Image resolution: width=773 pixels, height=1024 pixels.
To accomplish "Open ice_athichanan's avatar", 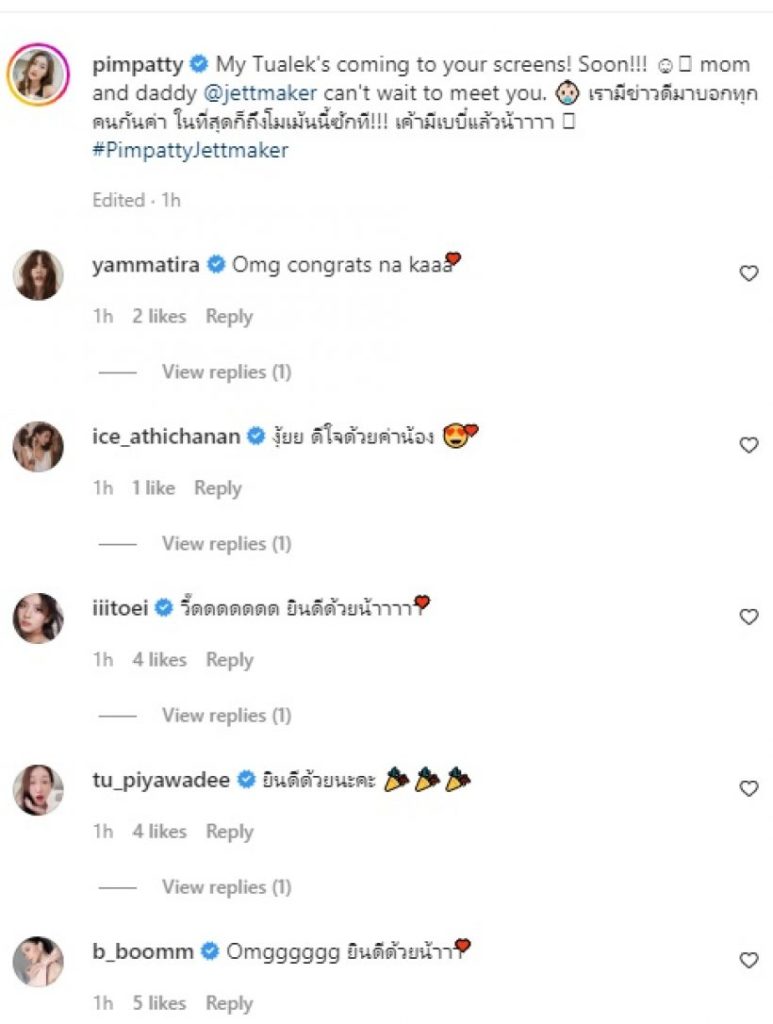I will (x=38, y=446).
